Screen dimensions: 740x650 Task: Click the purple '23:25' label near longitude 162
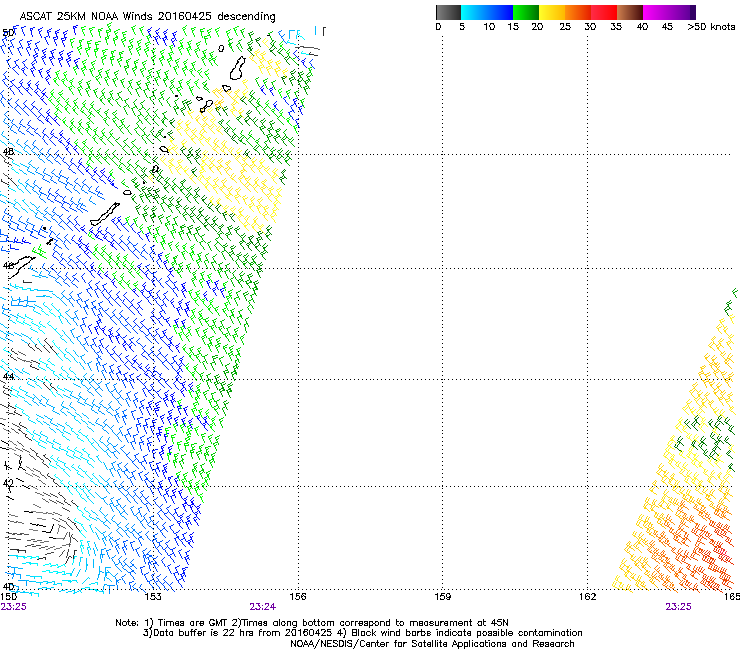point(678,607)
